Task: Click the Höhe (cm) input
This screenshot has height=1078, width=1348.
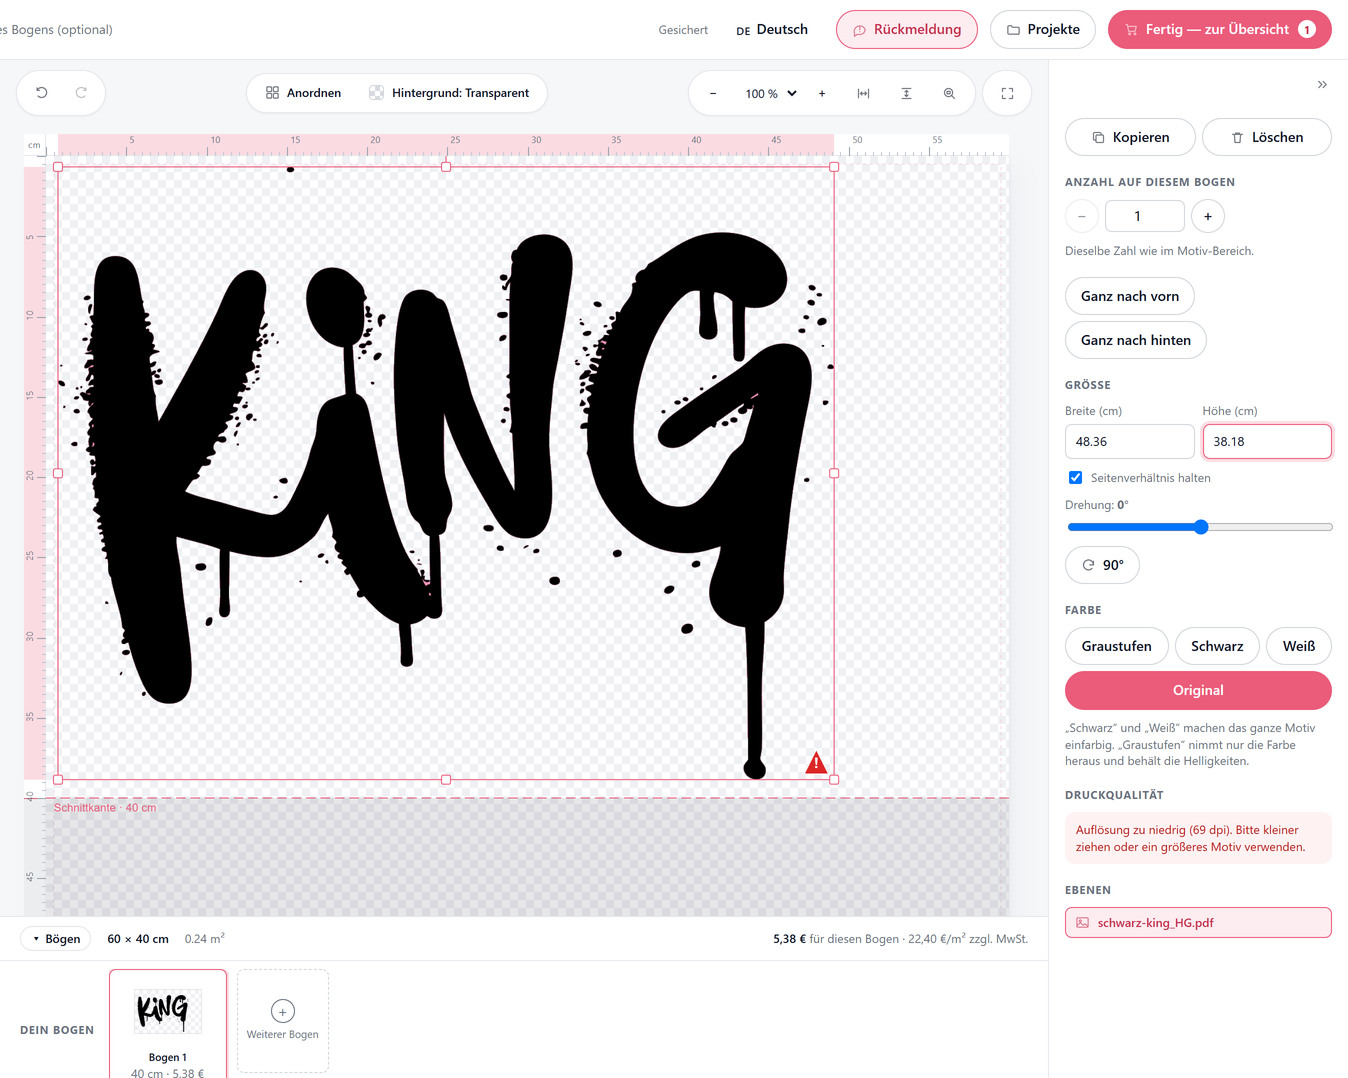Action: (1267, 441)
